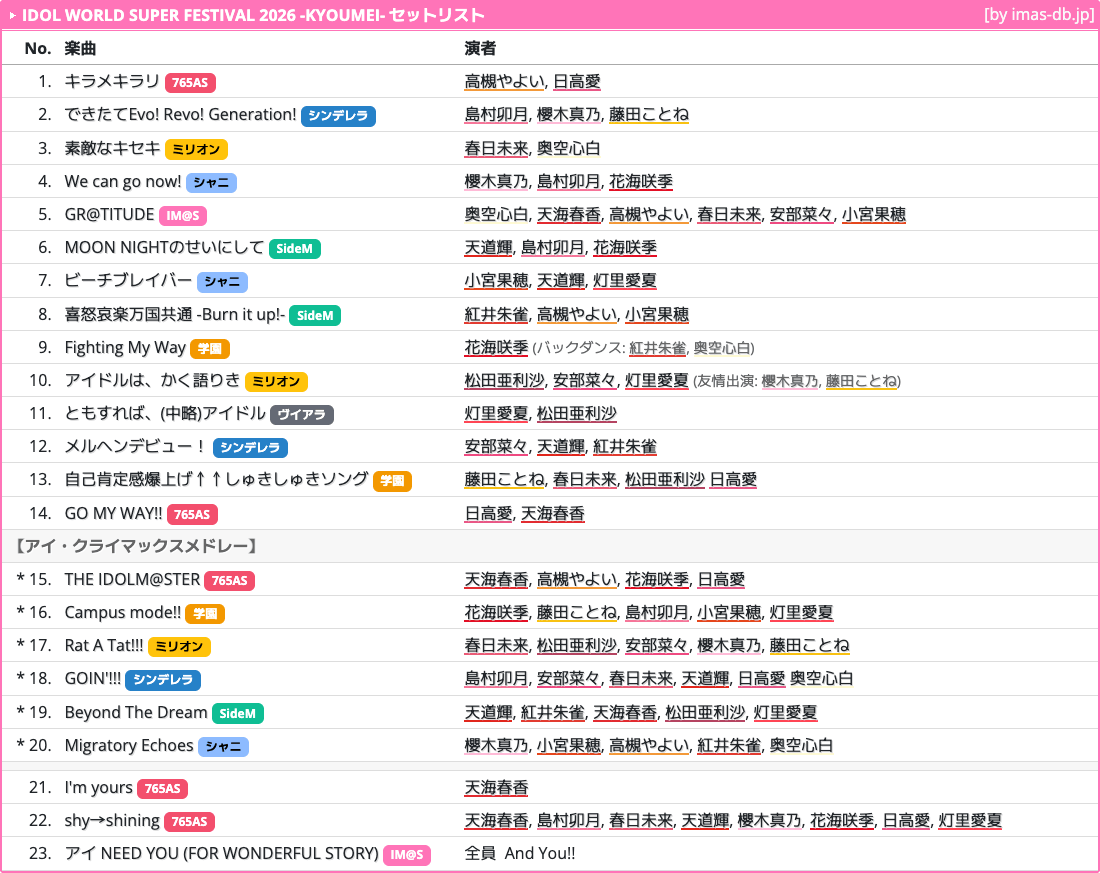Open 花海咲季 link in shy→shining row
Viewport: 1100px width, 873px height.
842,820
